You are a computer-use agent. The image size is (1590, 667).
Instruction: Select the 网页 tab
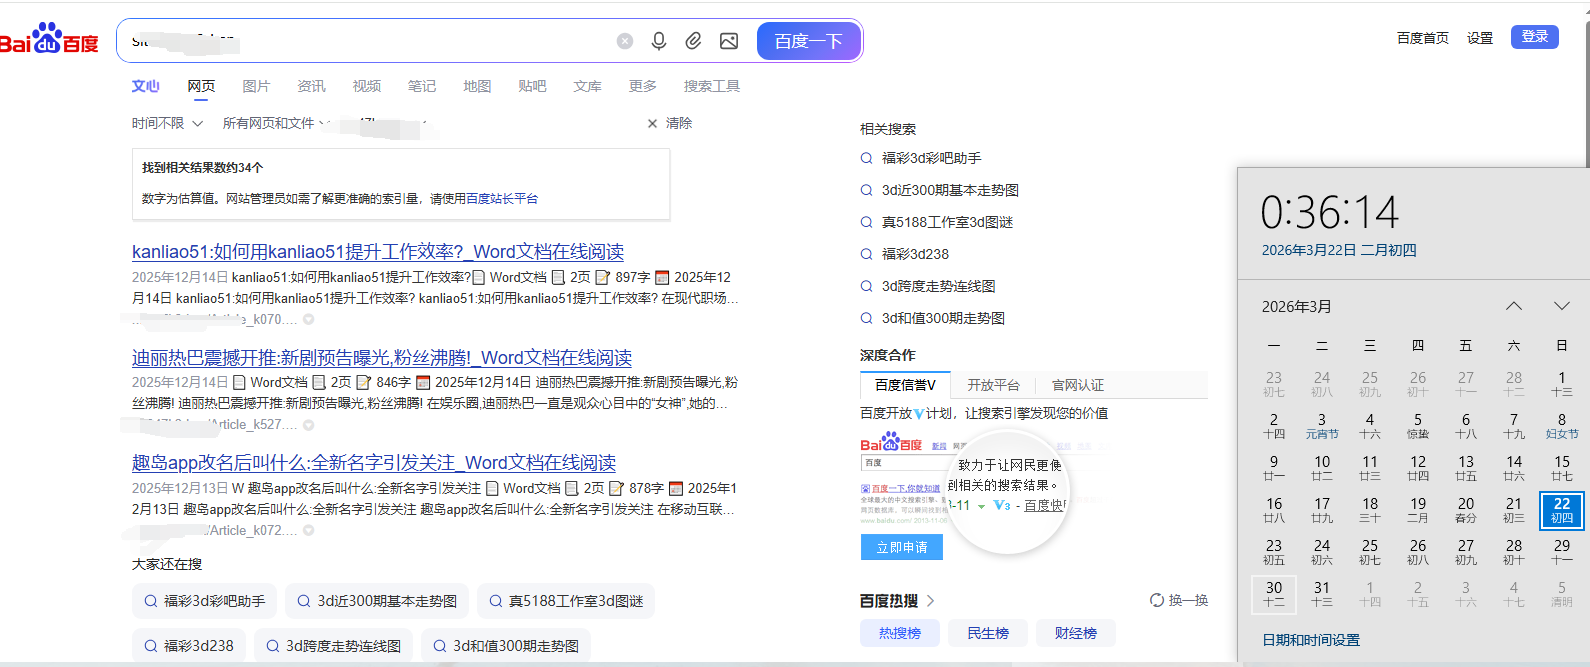[201, 86]
